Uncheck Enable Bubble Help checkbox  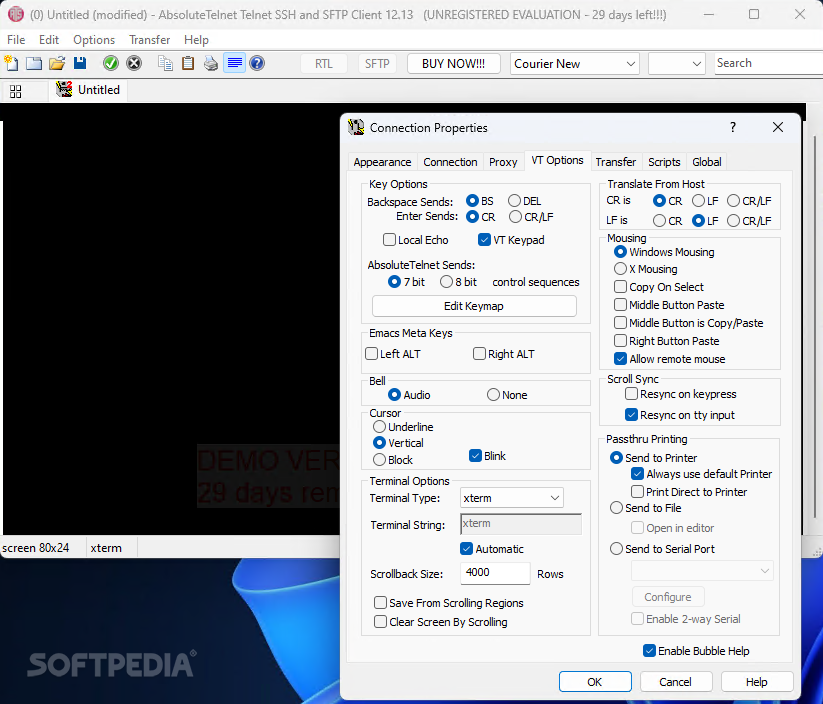pos(697,651)
